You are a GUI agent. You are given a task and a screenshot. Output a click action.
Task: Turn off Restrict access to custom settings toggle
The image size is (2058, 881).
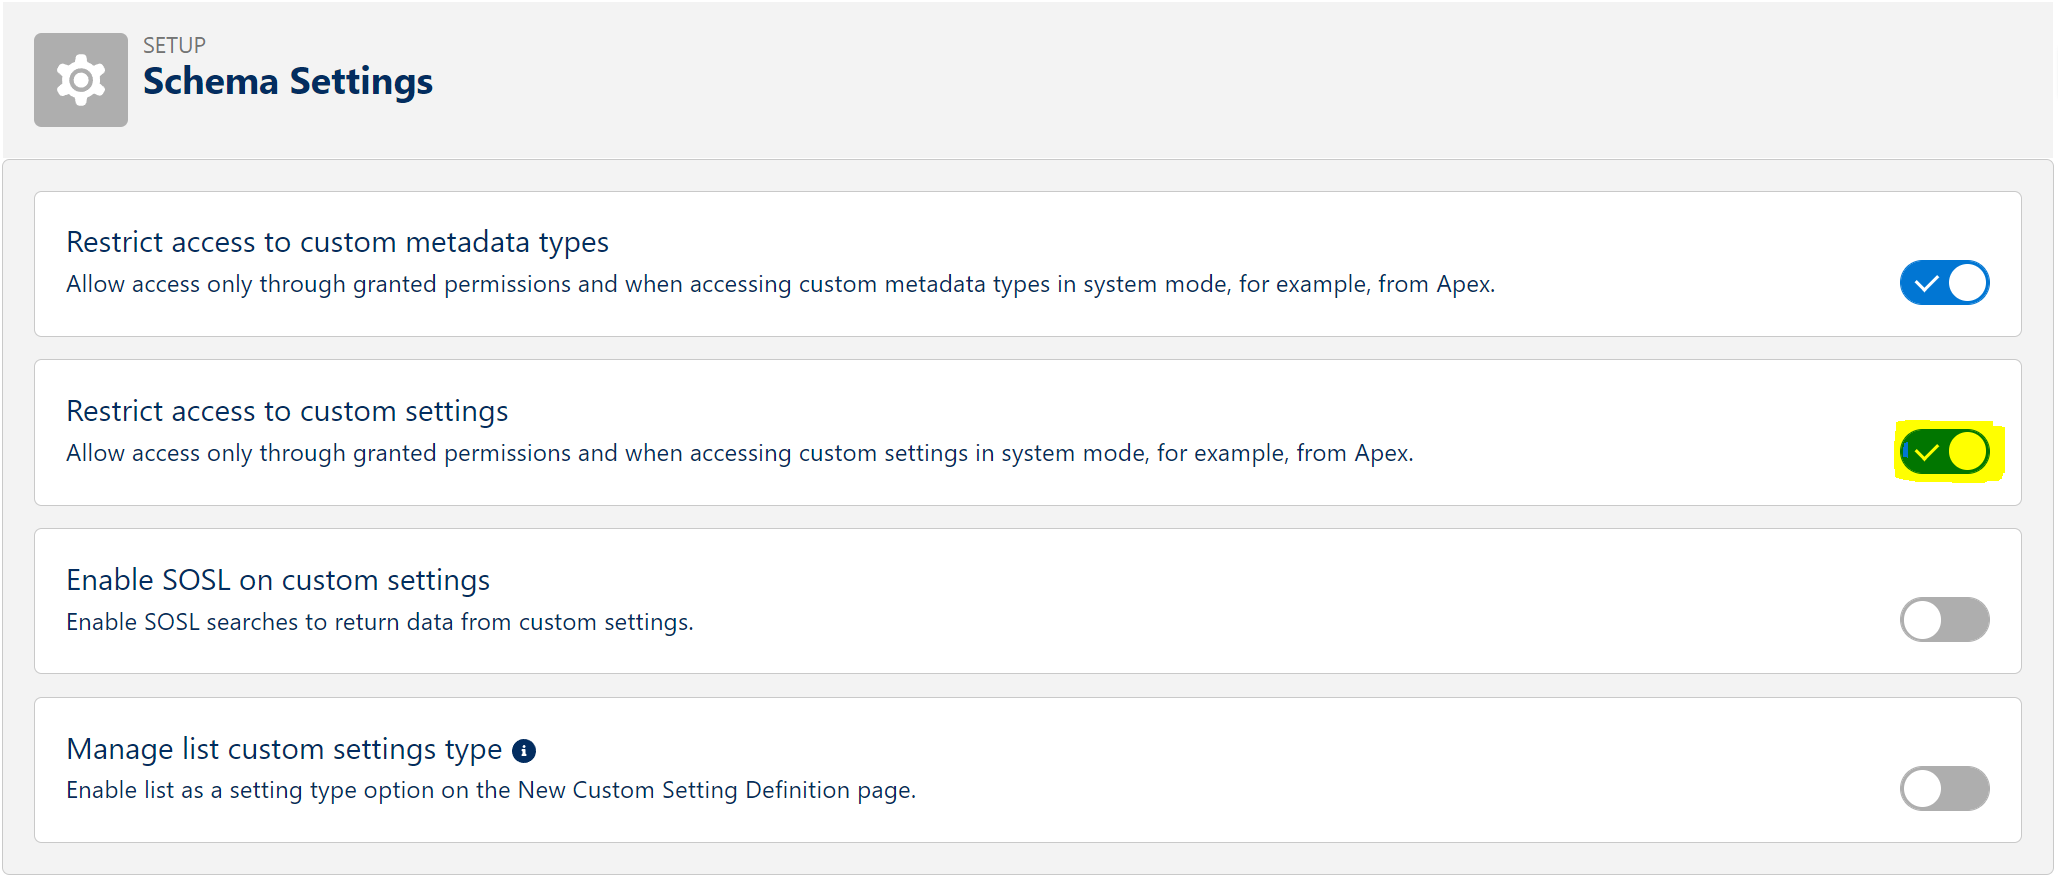1944,452
